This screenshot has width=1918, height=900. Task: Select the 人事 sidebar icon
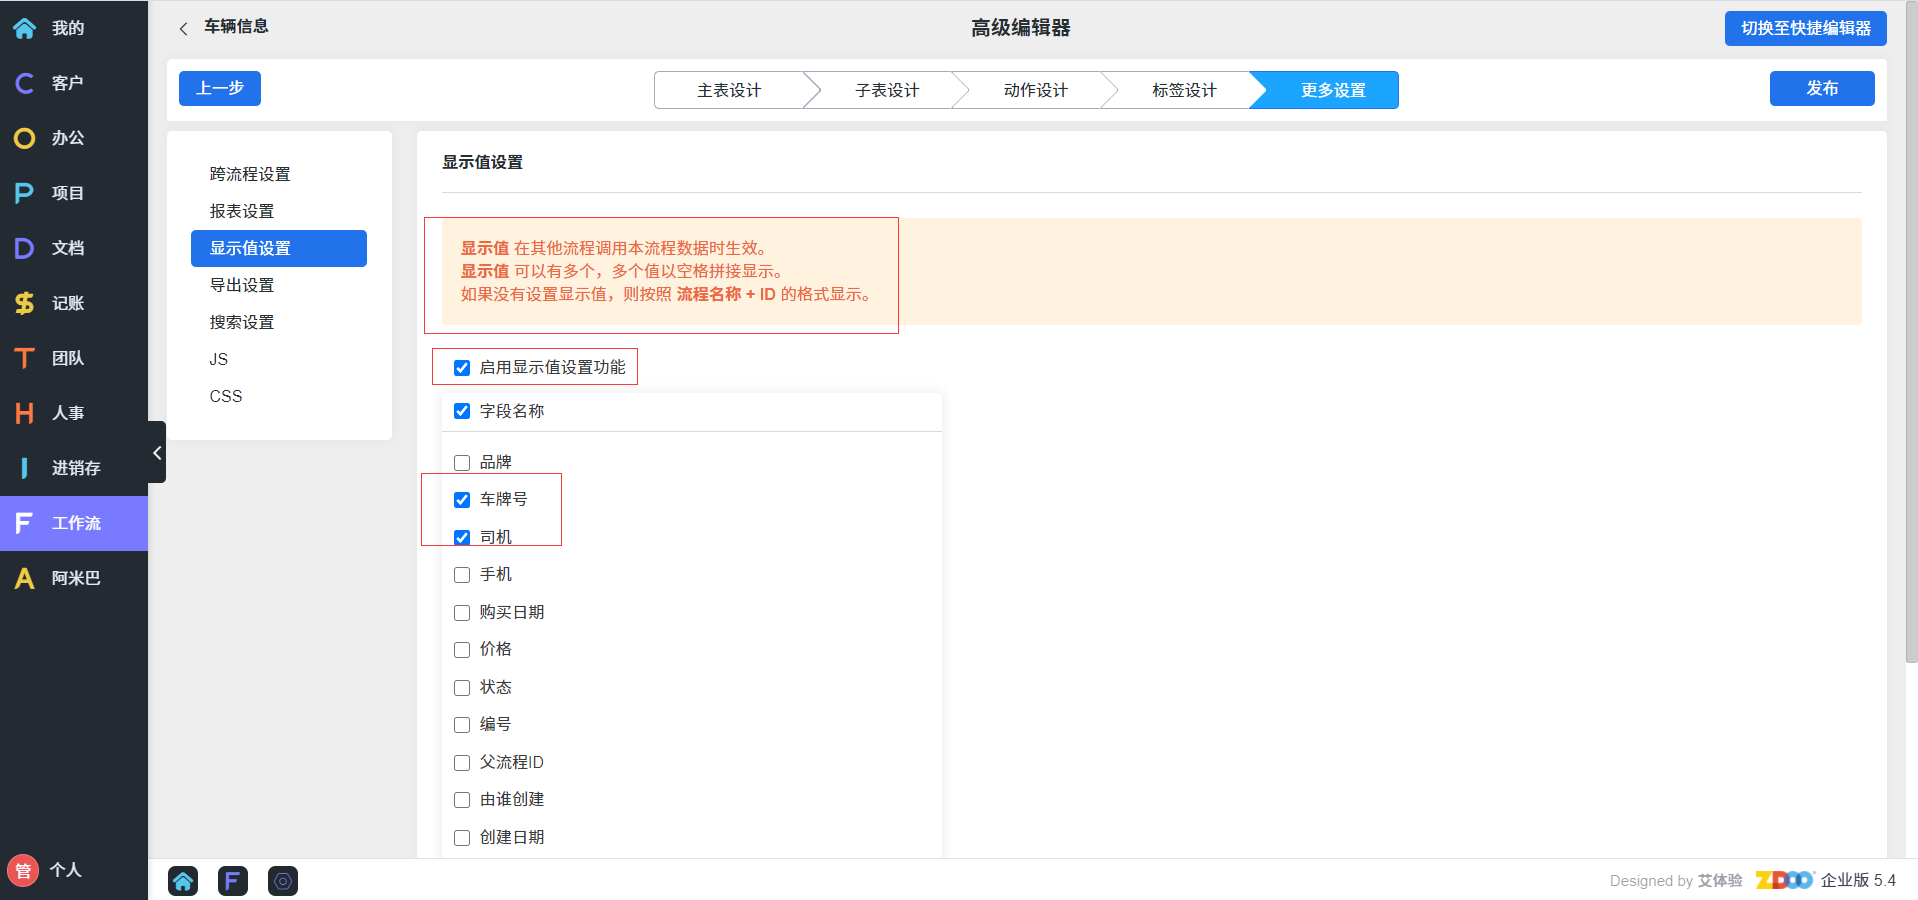[x=25, y=413]
